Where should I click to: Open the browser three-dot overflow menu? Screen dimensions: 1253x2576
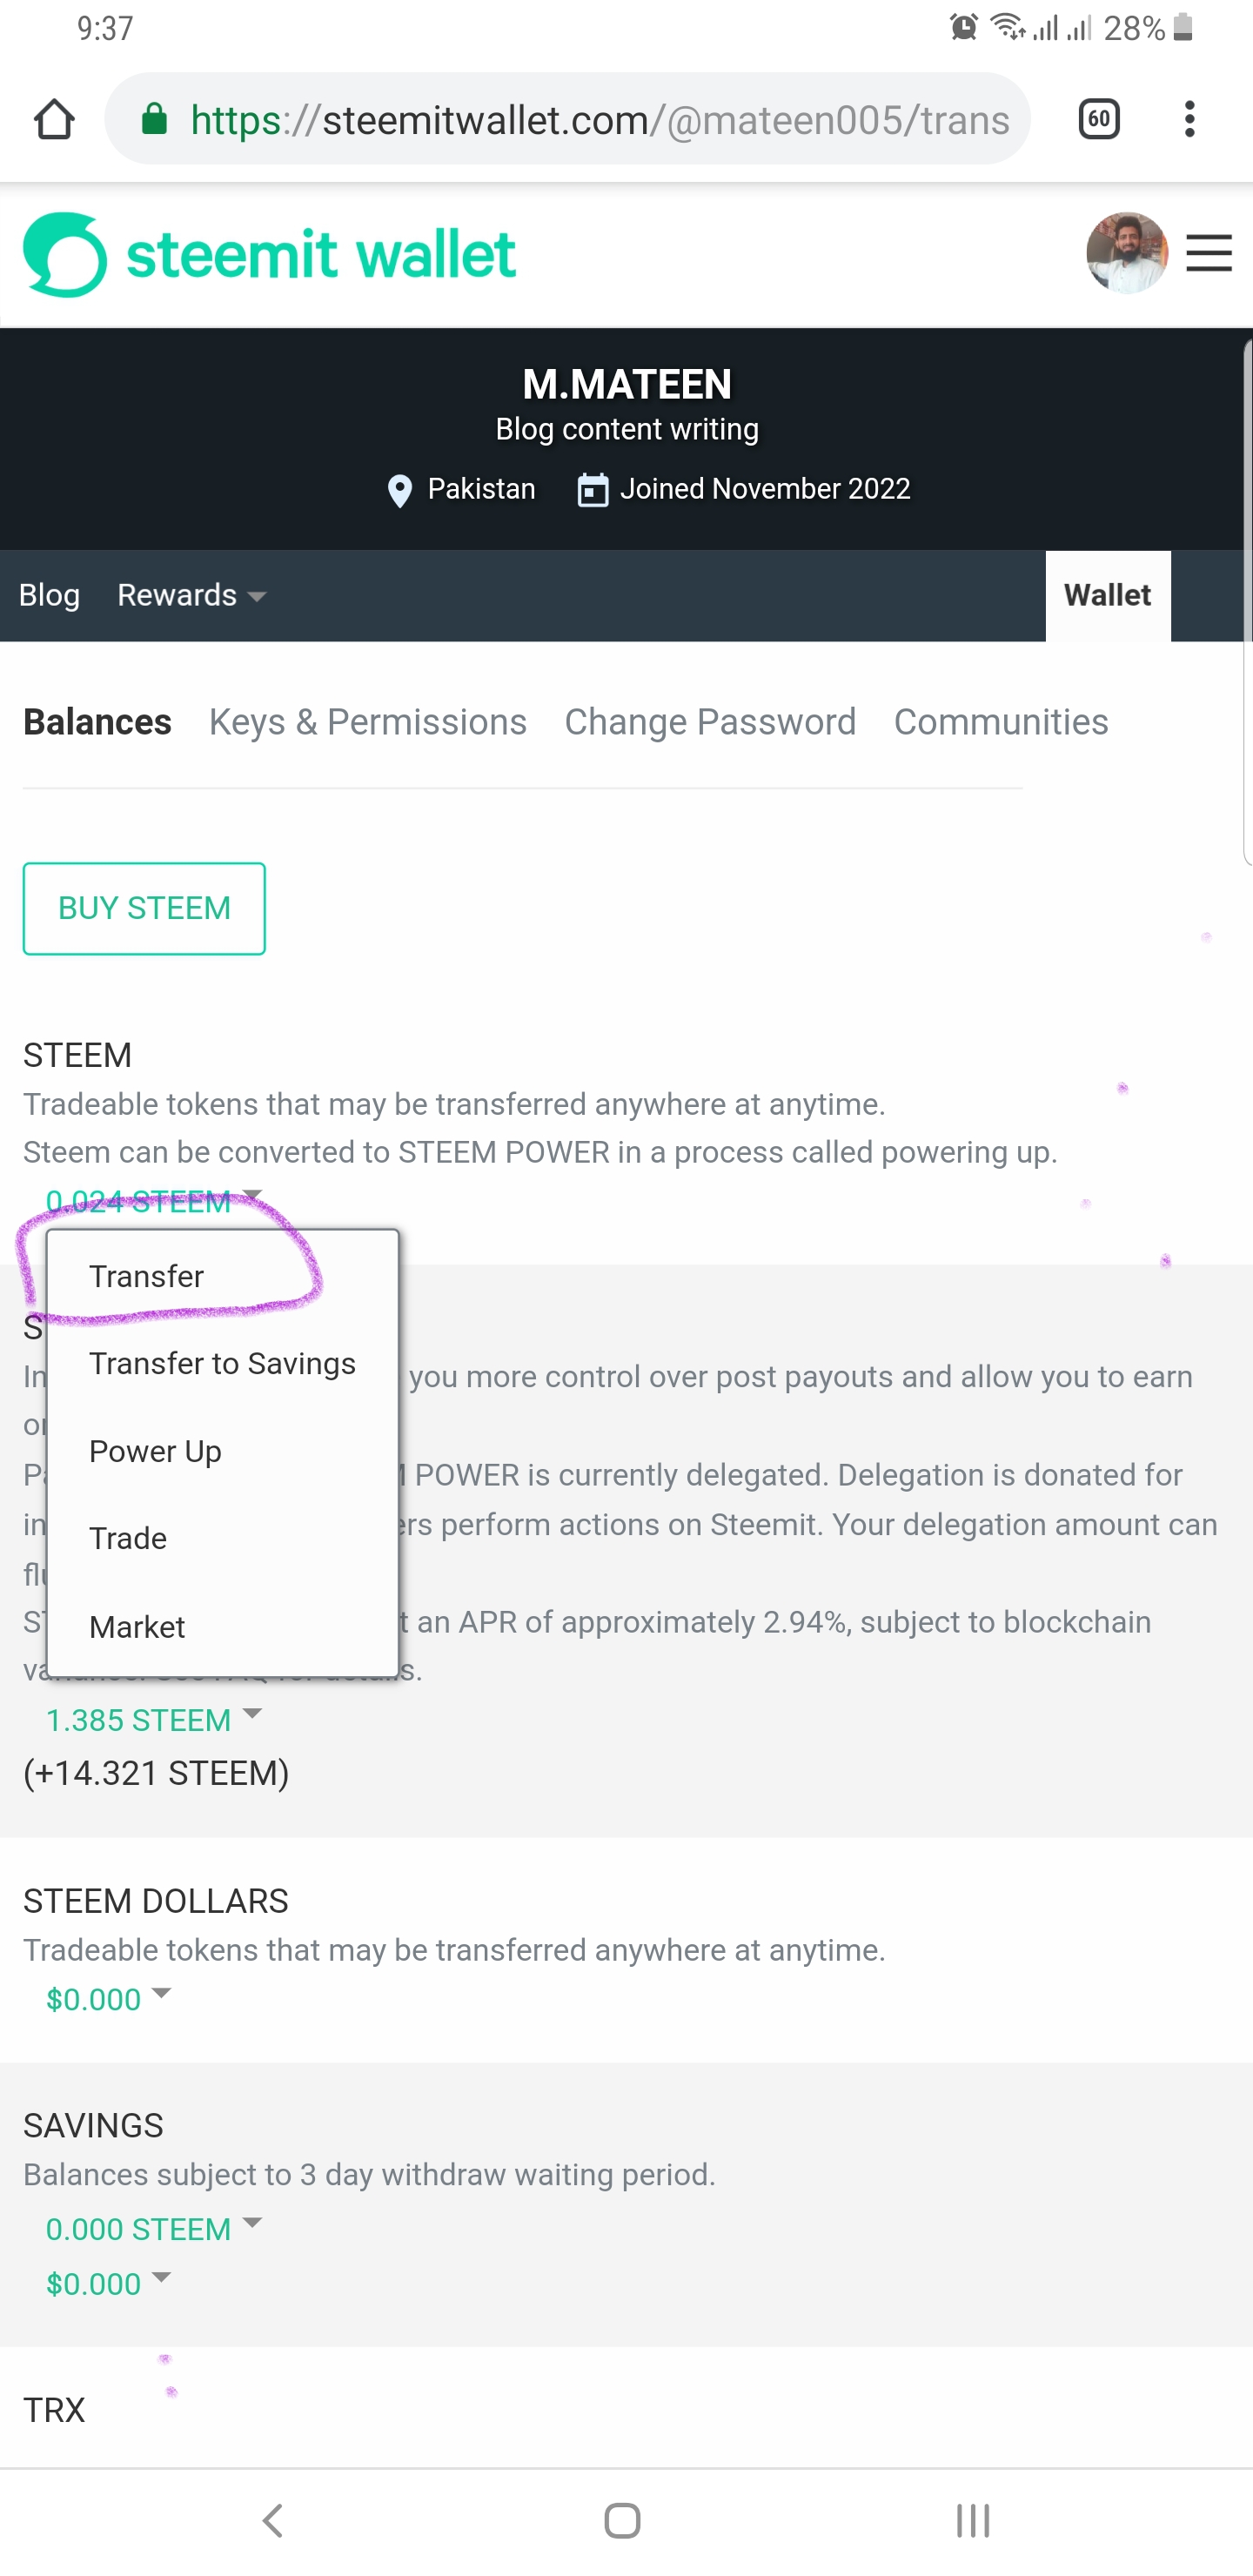pos(1189,120)
